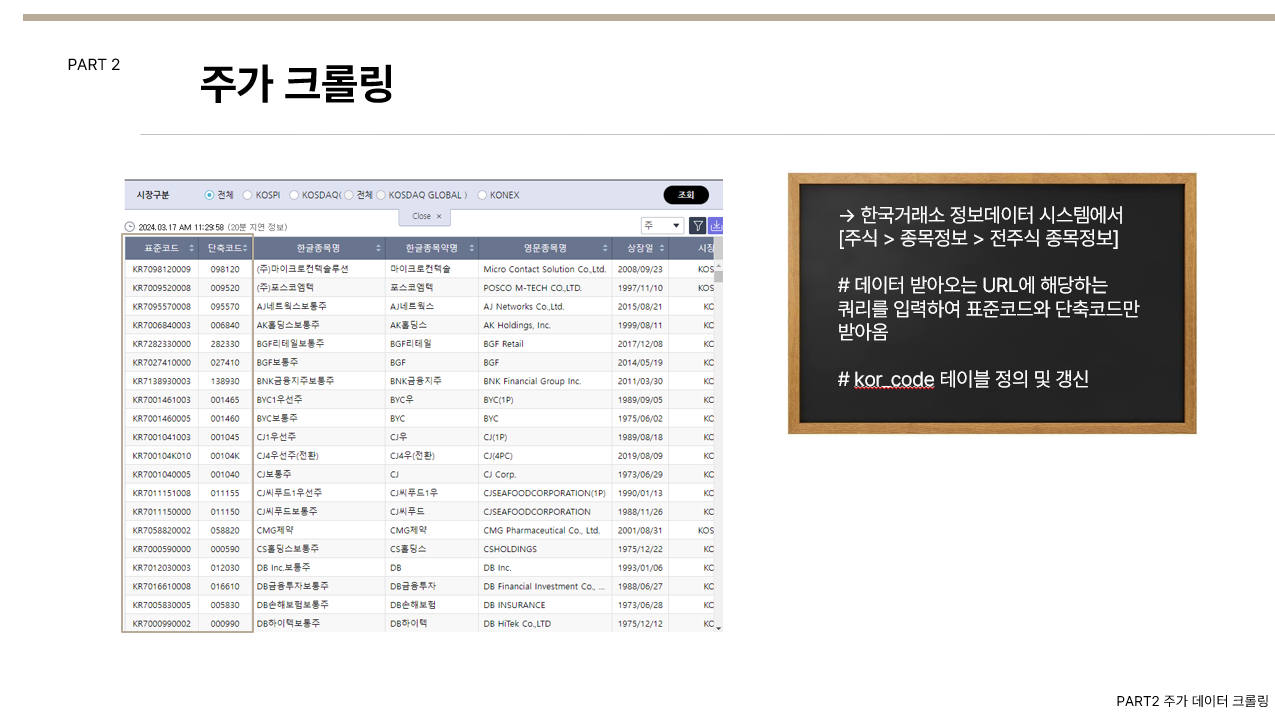Click the PART2 주가 데이터 크롤링 footer
The image size is (1275, 715).
(1192, 701)
